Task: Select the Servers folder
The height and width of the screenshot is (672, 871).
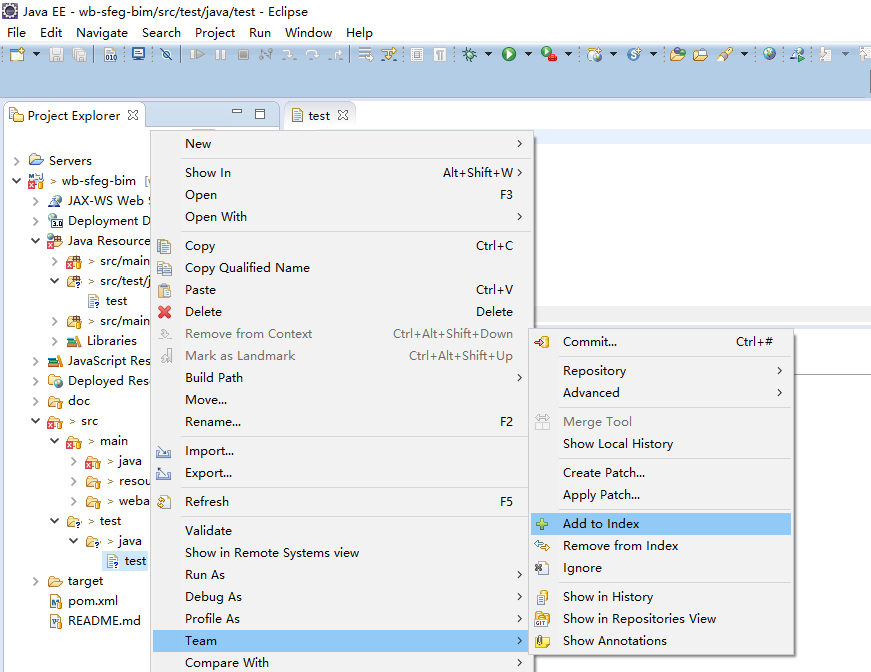Action: pyautogui.click(x=70, y=161)
